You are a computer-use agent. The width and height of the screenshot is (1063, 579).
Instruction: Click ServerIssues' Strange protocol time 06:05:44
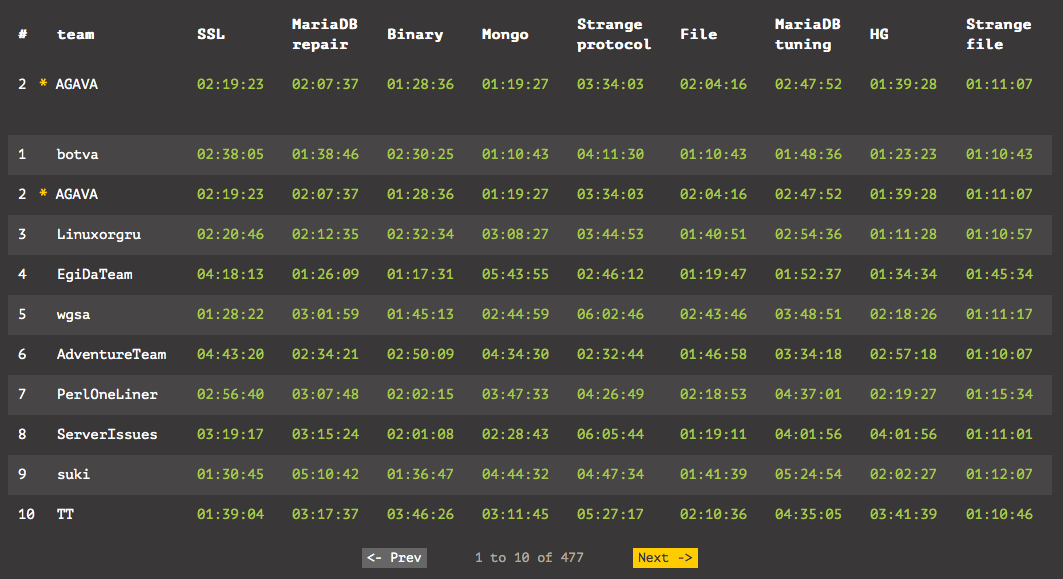click(x=610, y=434)
